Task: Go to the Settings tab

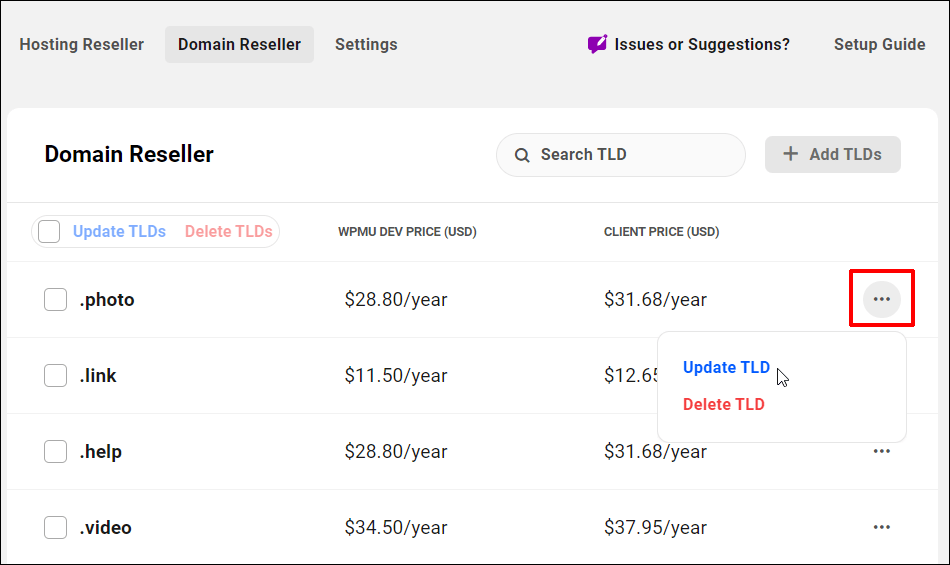Action: coord(366,44)
